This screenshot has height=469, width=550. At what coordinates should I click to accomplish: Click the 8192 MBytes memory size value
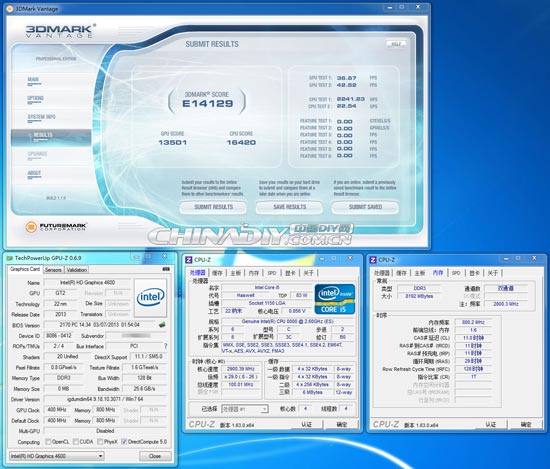tap(419, 296)
